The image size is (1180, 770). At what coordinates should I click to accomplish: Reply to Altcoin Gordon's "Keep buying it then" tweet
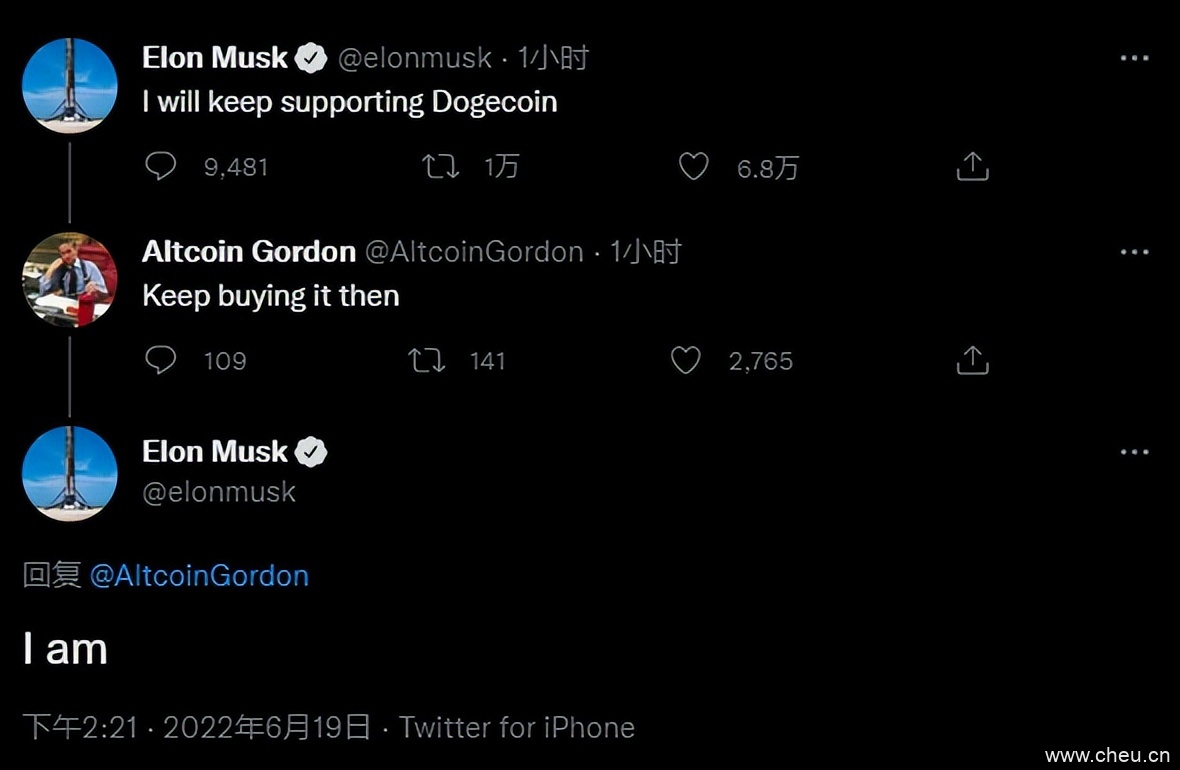click(160, 360)
